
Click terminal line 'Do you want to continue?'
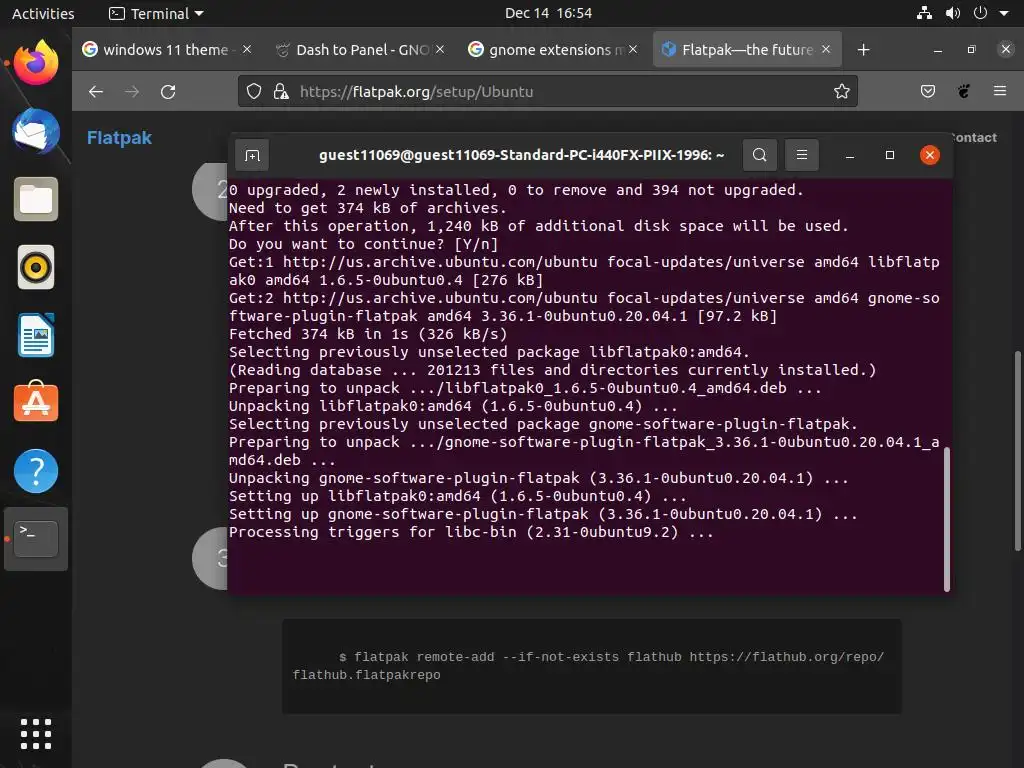pyautogui.click(x=363, y=244)
